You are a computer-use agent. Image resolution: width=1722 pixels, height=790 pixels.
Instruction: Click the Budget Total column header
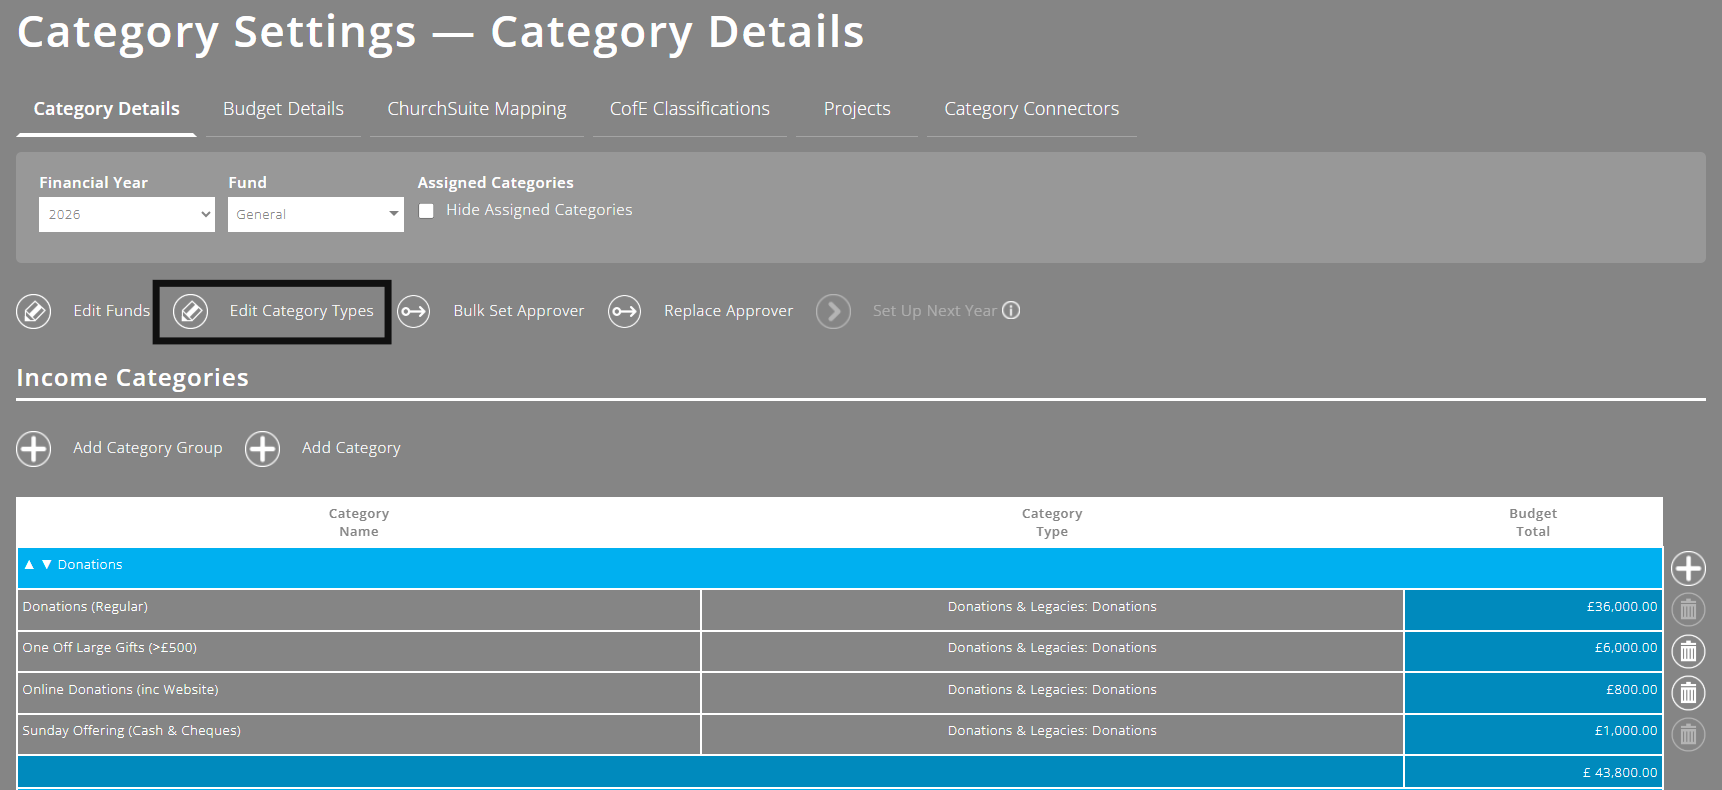pyautogui.click(x=1533, y=522)
